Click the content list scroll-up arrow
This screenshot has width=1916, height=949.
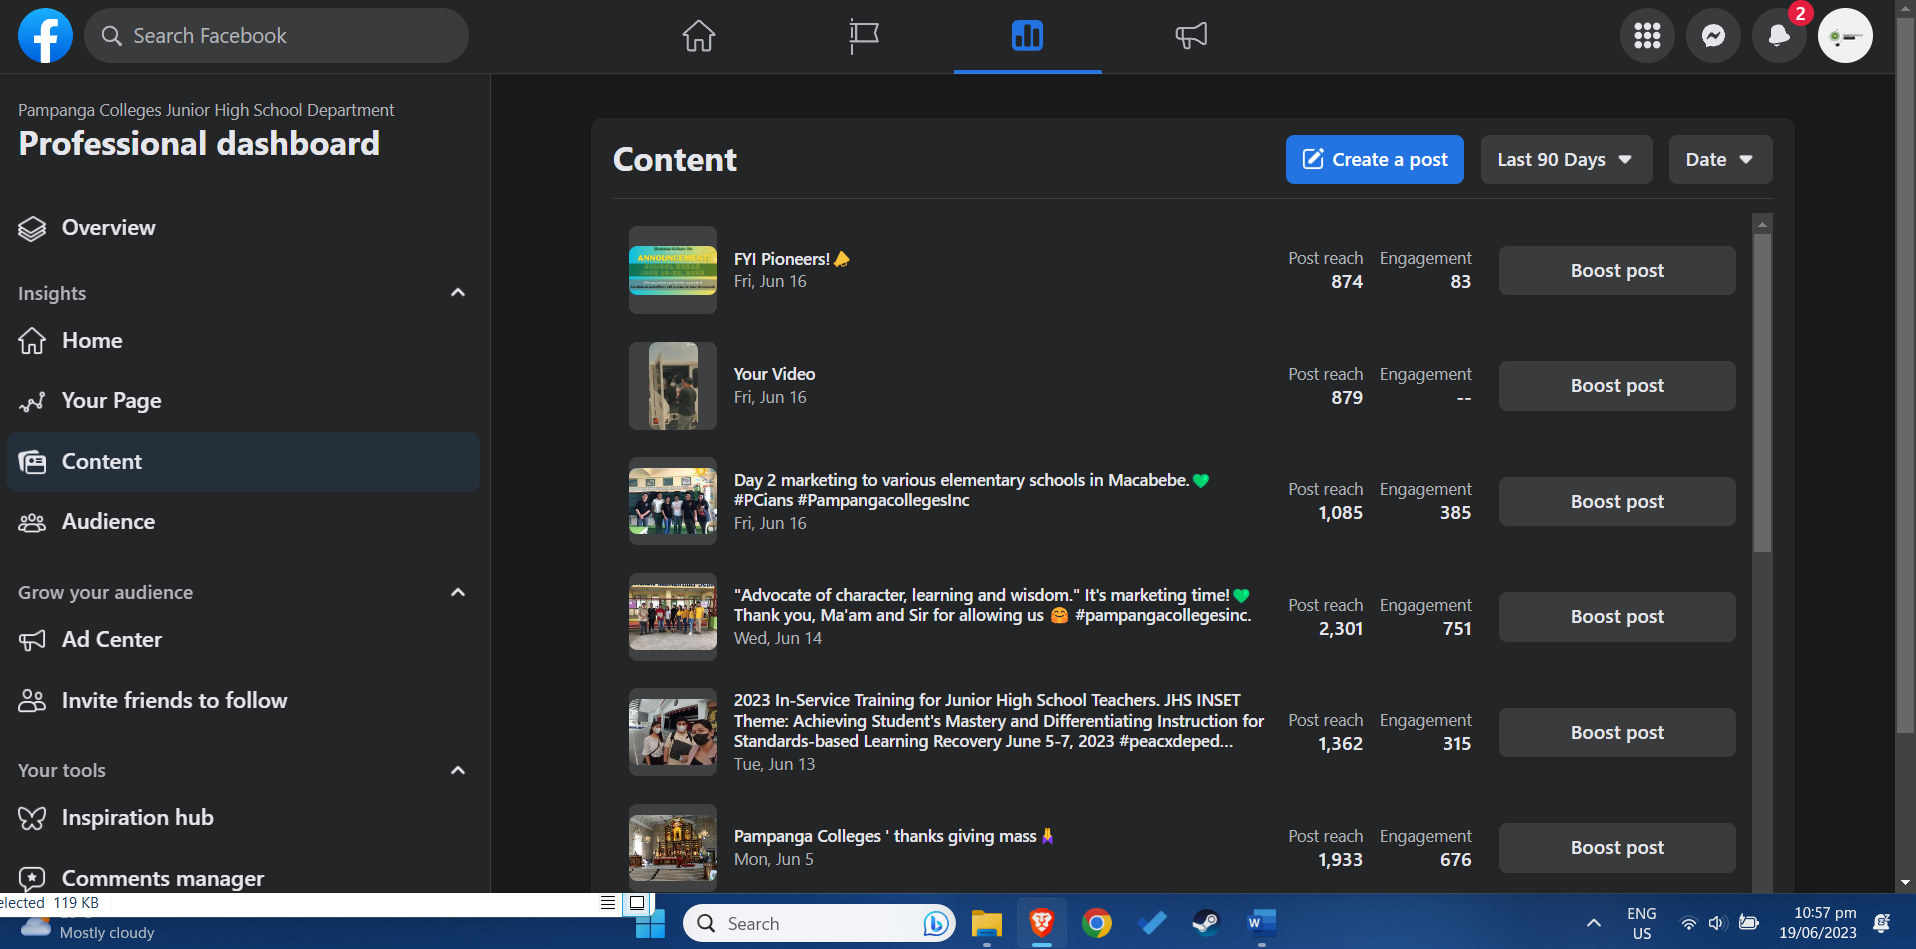[1762, 224]
